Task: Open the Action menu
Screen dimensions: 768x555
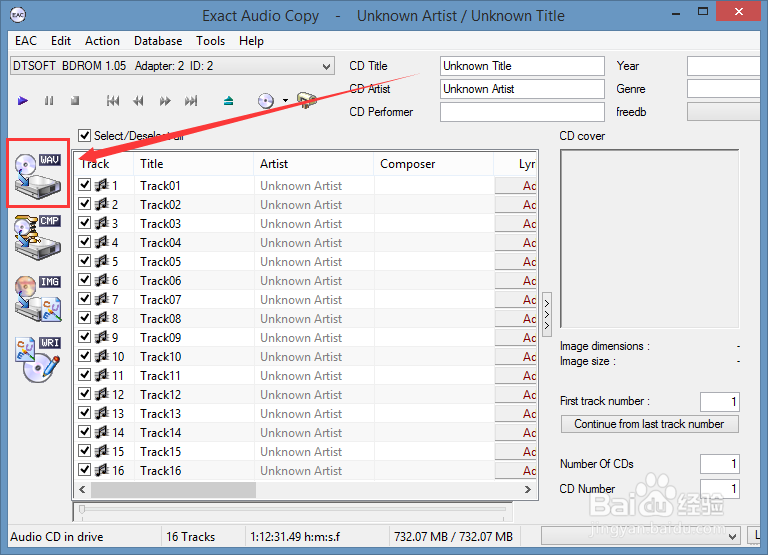Action: tap(102, 41)
